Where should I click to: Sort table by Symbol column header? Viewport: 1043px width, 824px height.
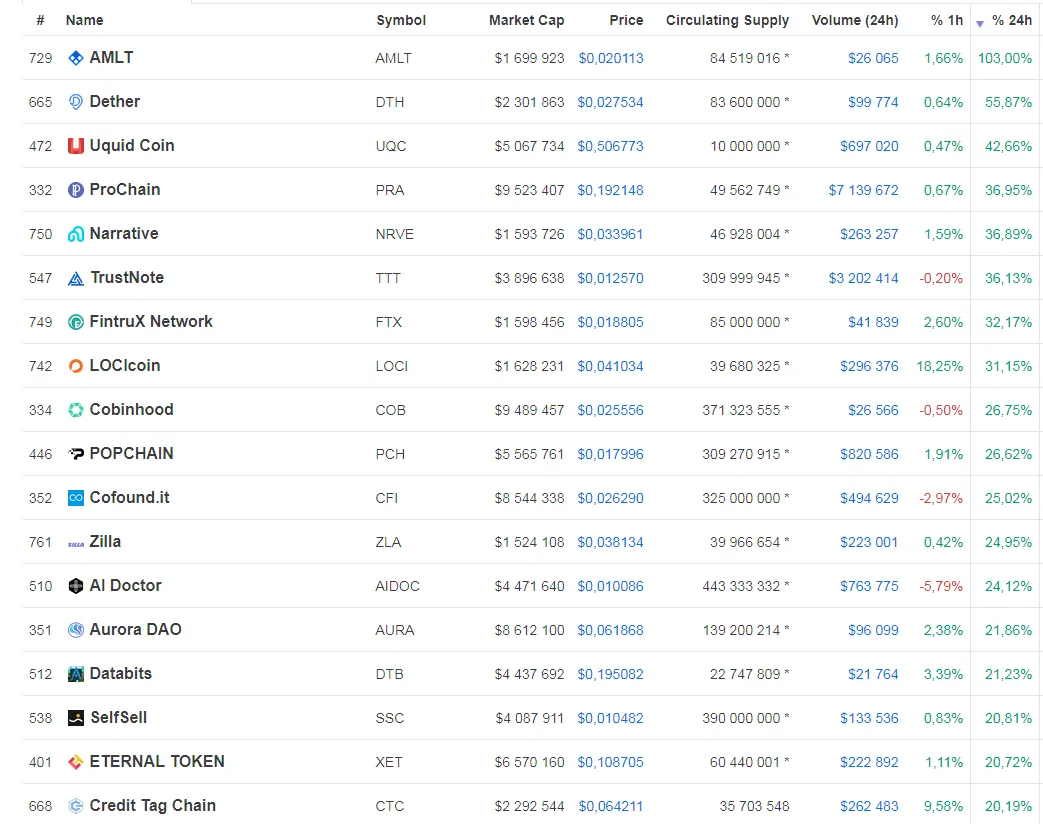pyautogui.click(x=401, y=21)
